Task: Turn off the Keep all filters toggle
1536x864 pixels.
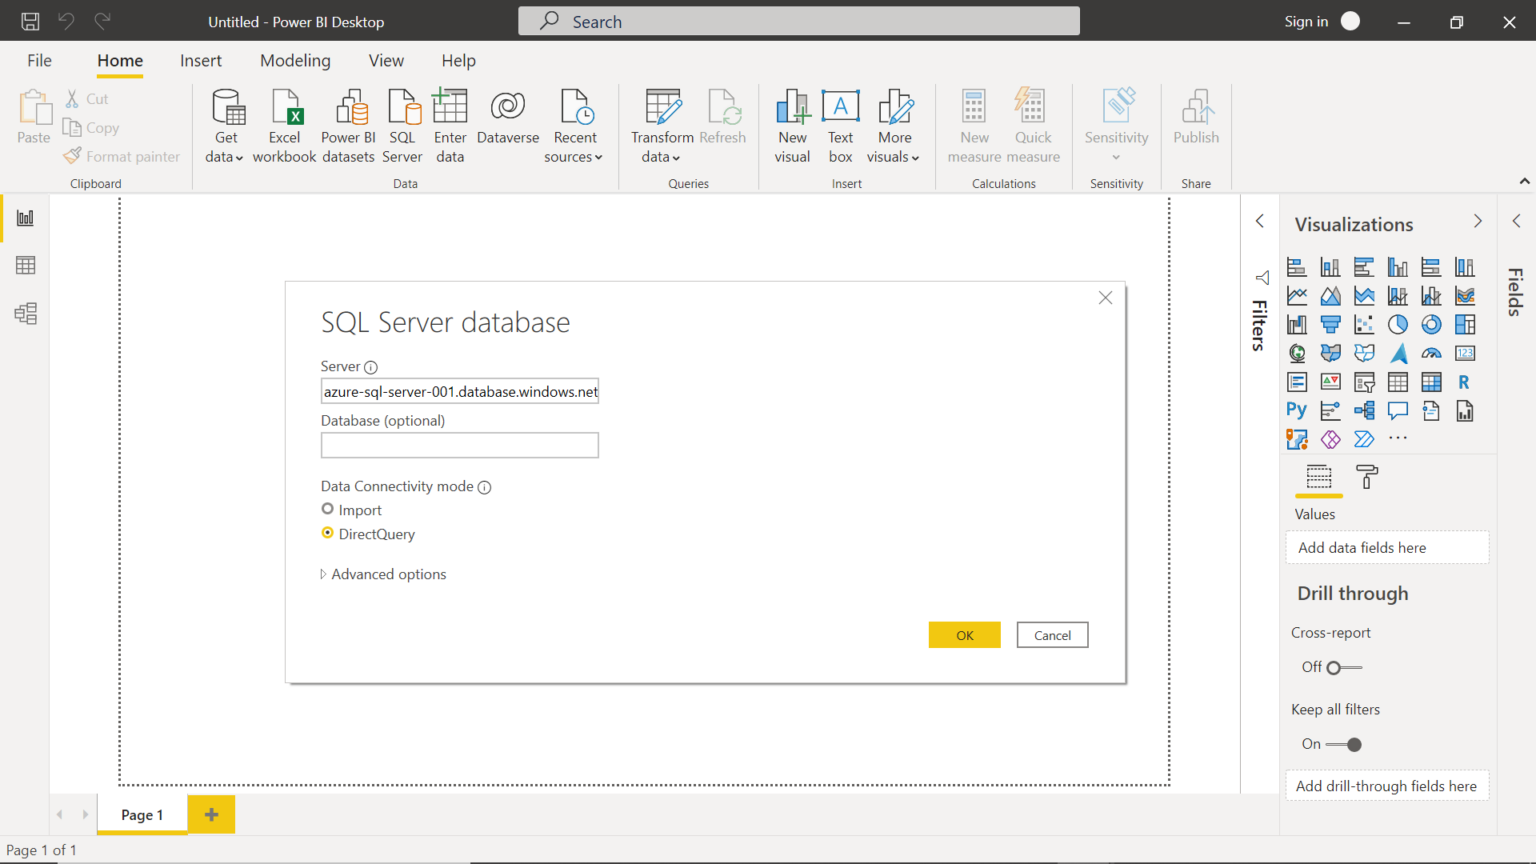Action: [1354, 744]
